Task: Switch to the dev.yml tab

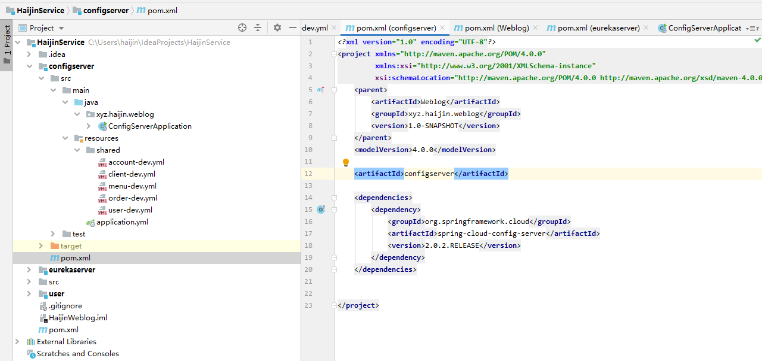Action: pos(315,28)
